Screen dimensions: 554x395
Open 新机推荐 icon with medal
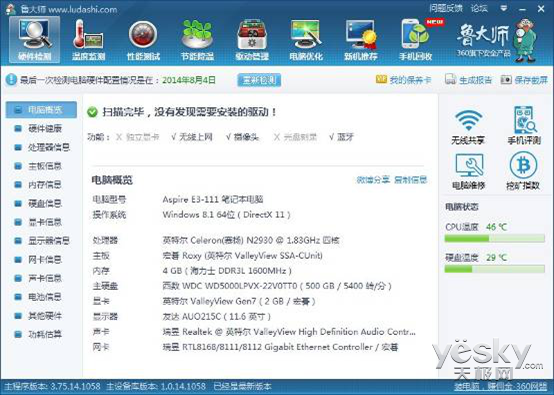pyautogui.click(x=360, y=34)
